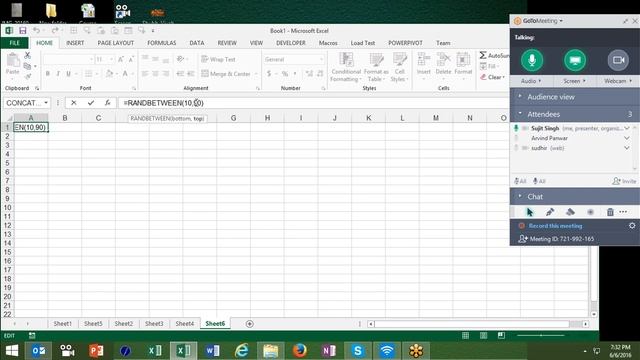Toggle Wrap Text in the Alignment group

coord(218,59)
